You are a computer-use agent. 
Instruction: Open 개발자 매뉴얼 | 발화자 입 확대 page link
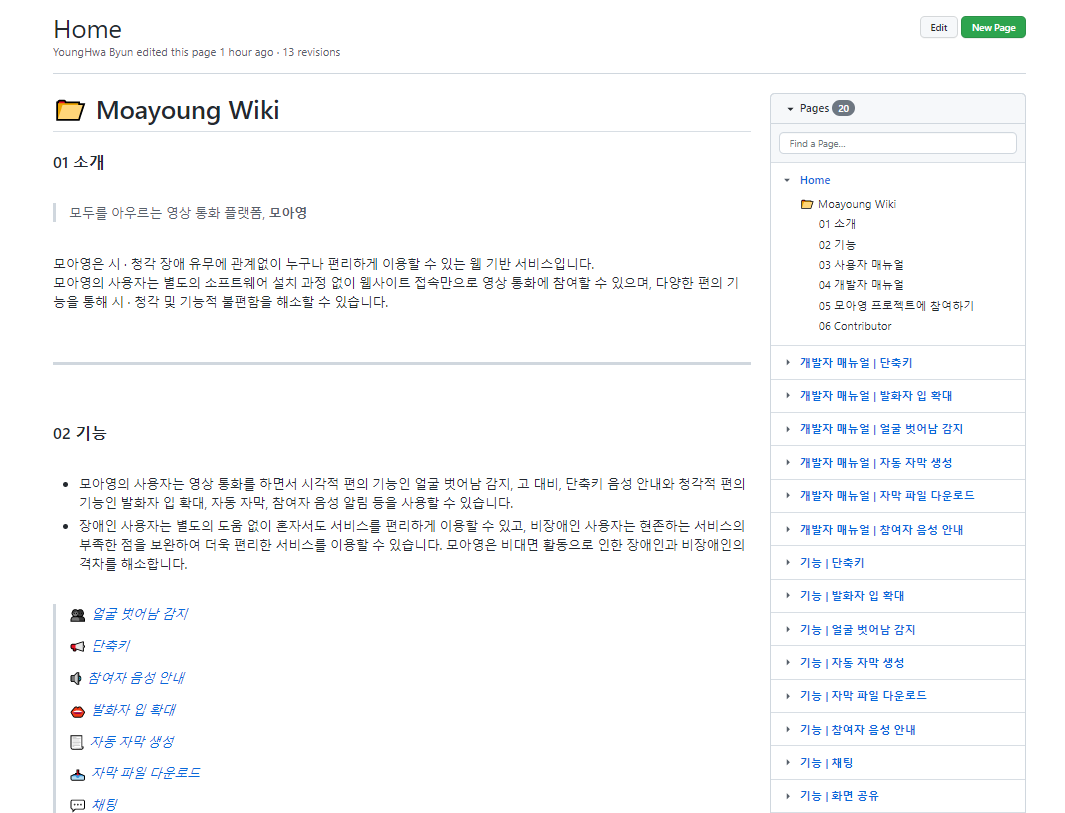[x=876, y=396]
